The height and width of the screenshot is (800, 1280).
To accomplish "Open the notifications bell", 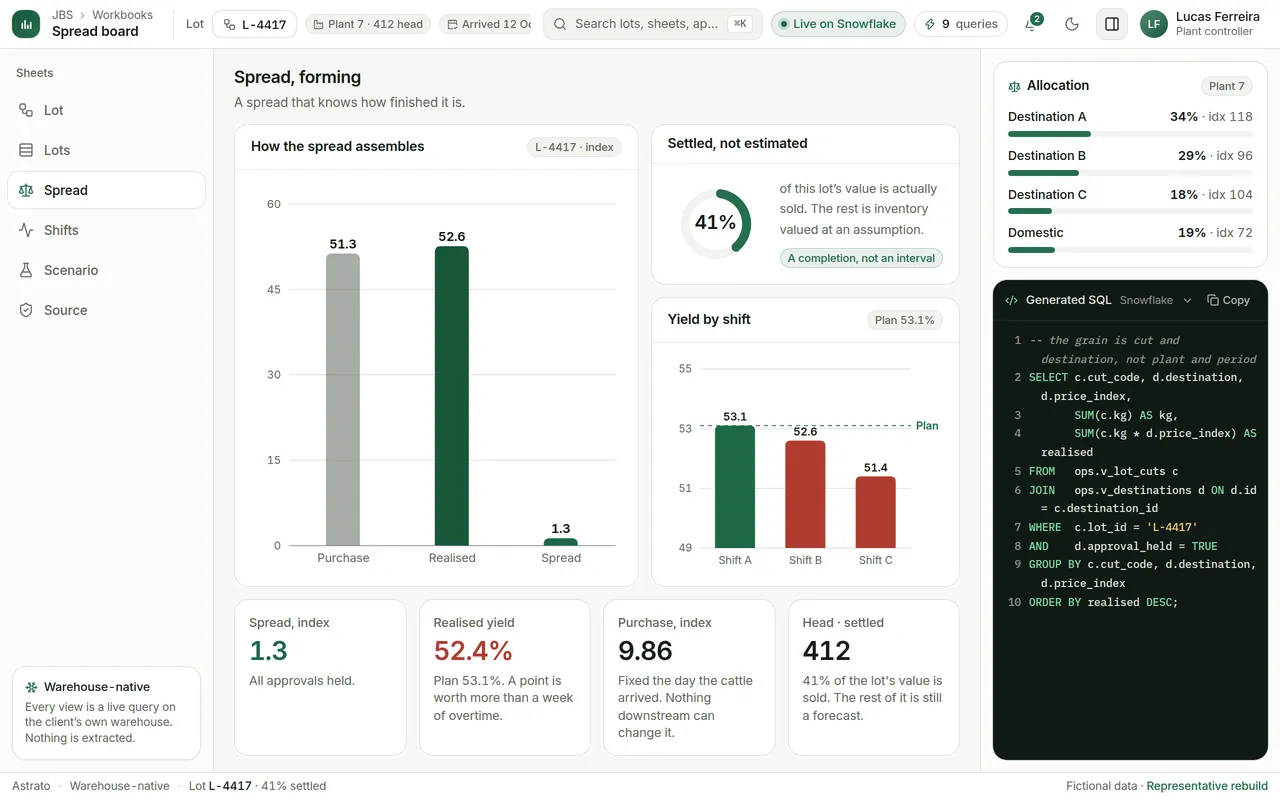I will tap(1031, 24).
